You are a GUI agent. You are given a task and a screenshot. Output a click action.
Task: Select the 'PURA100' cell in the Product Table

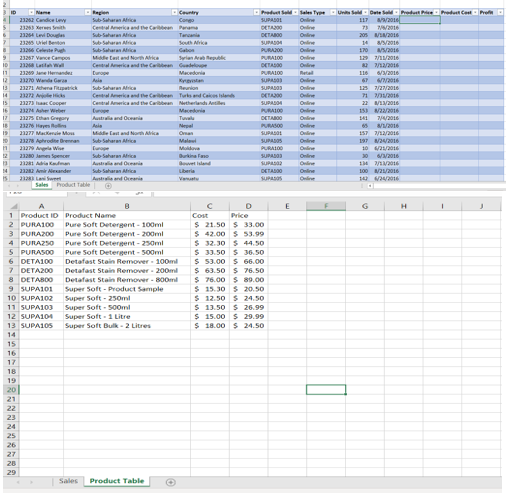[x=41, y=225]
